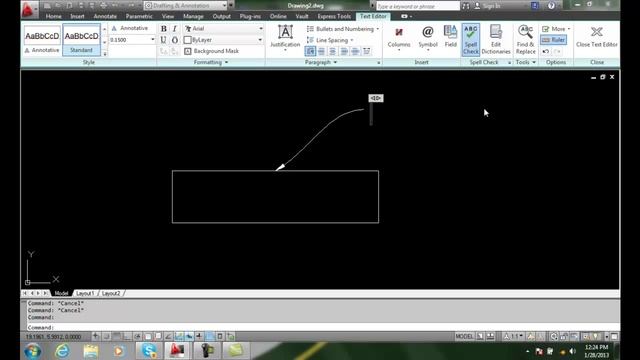640x360 pixels.
Task: Insert a Field into text
Action: coord(450,37)
